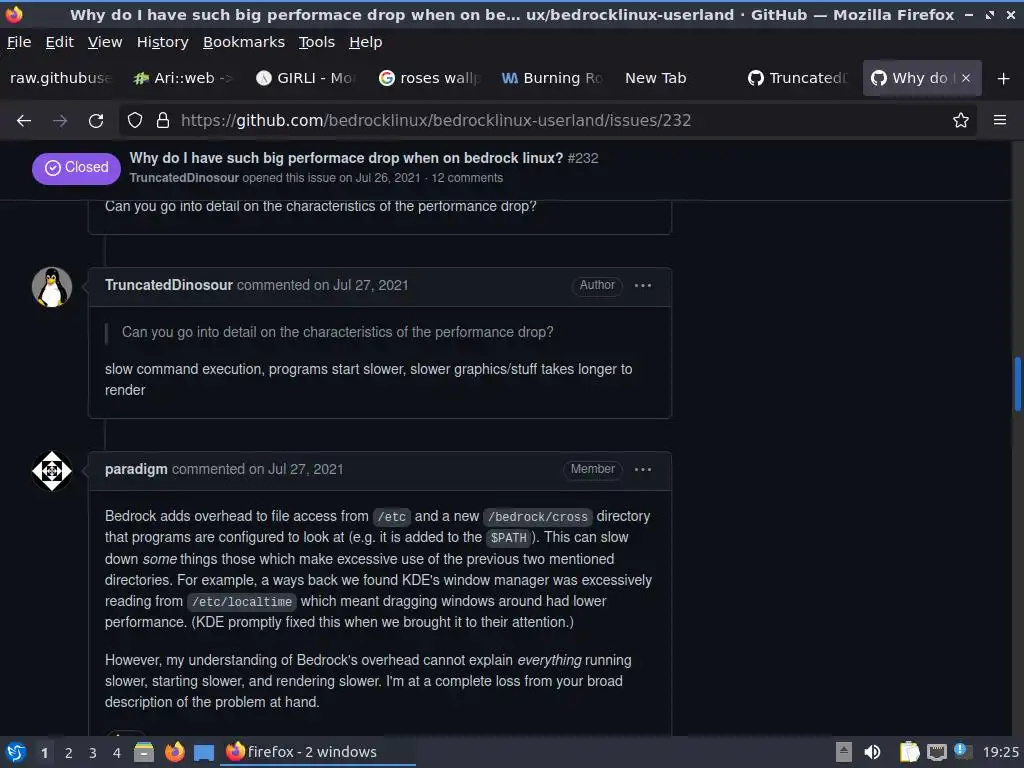Click the /bedrock/cross code snippet
Viewport: 1024px width, 768px height.
tap(537, 517)
